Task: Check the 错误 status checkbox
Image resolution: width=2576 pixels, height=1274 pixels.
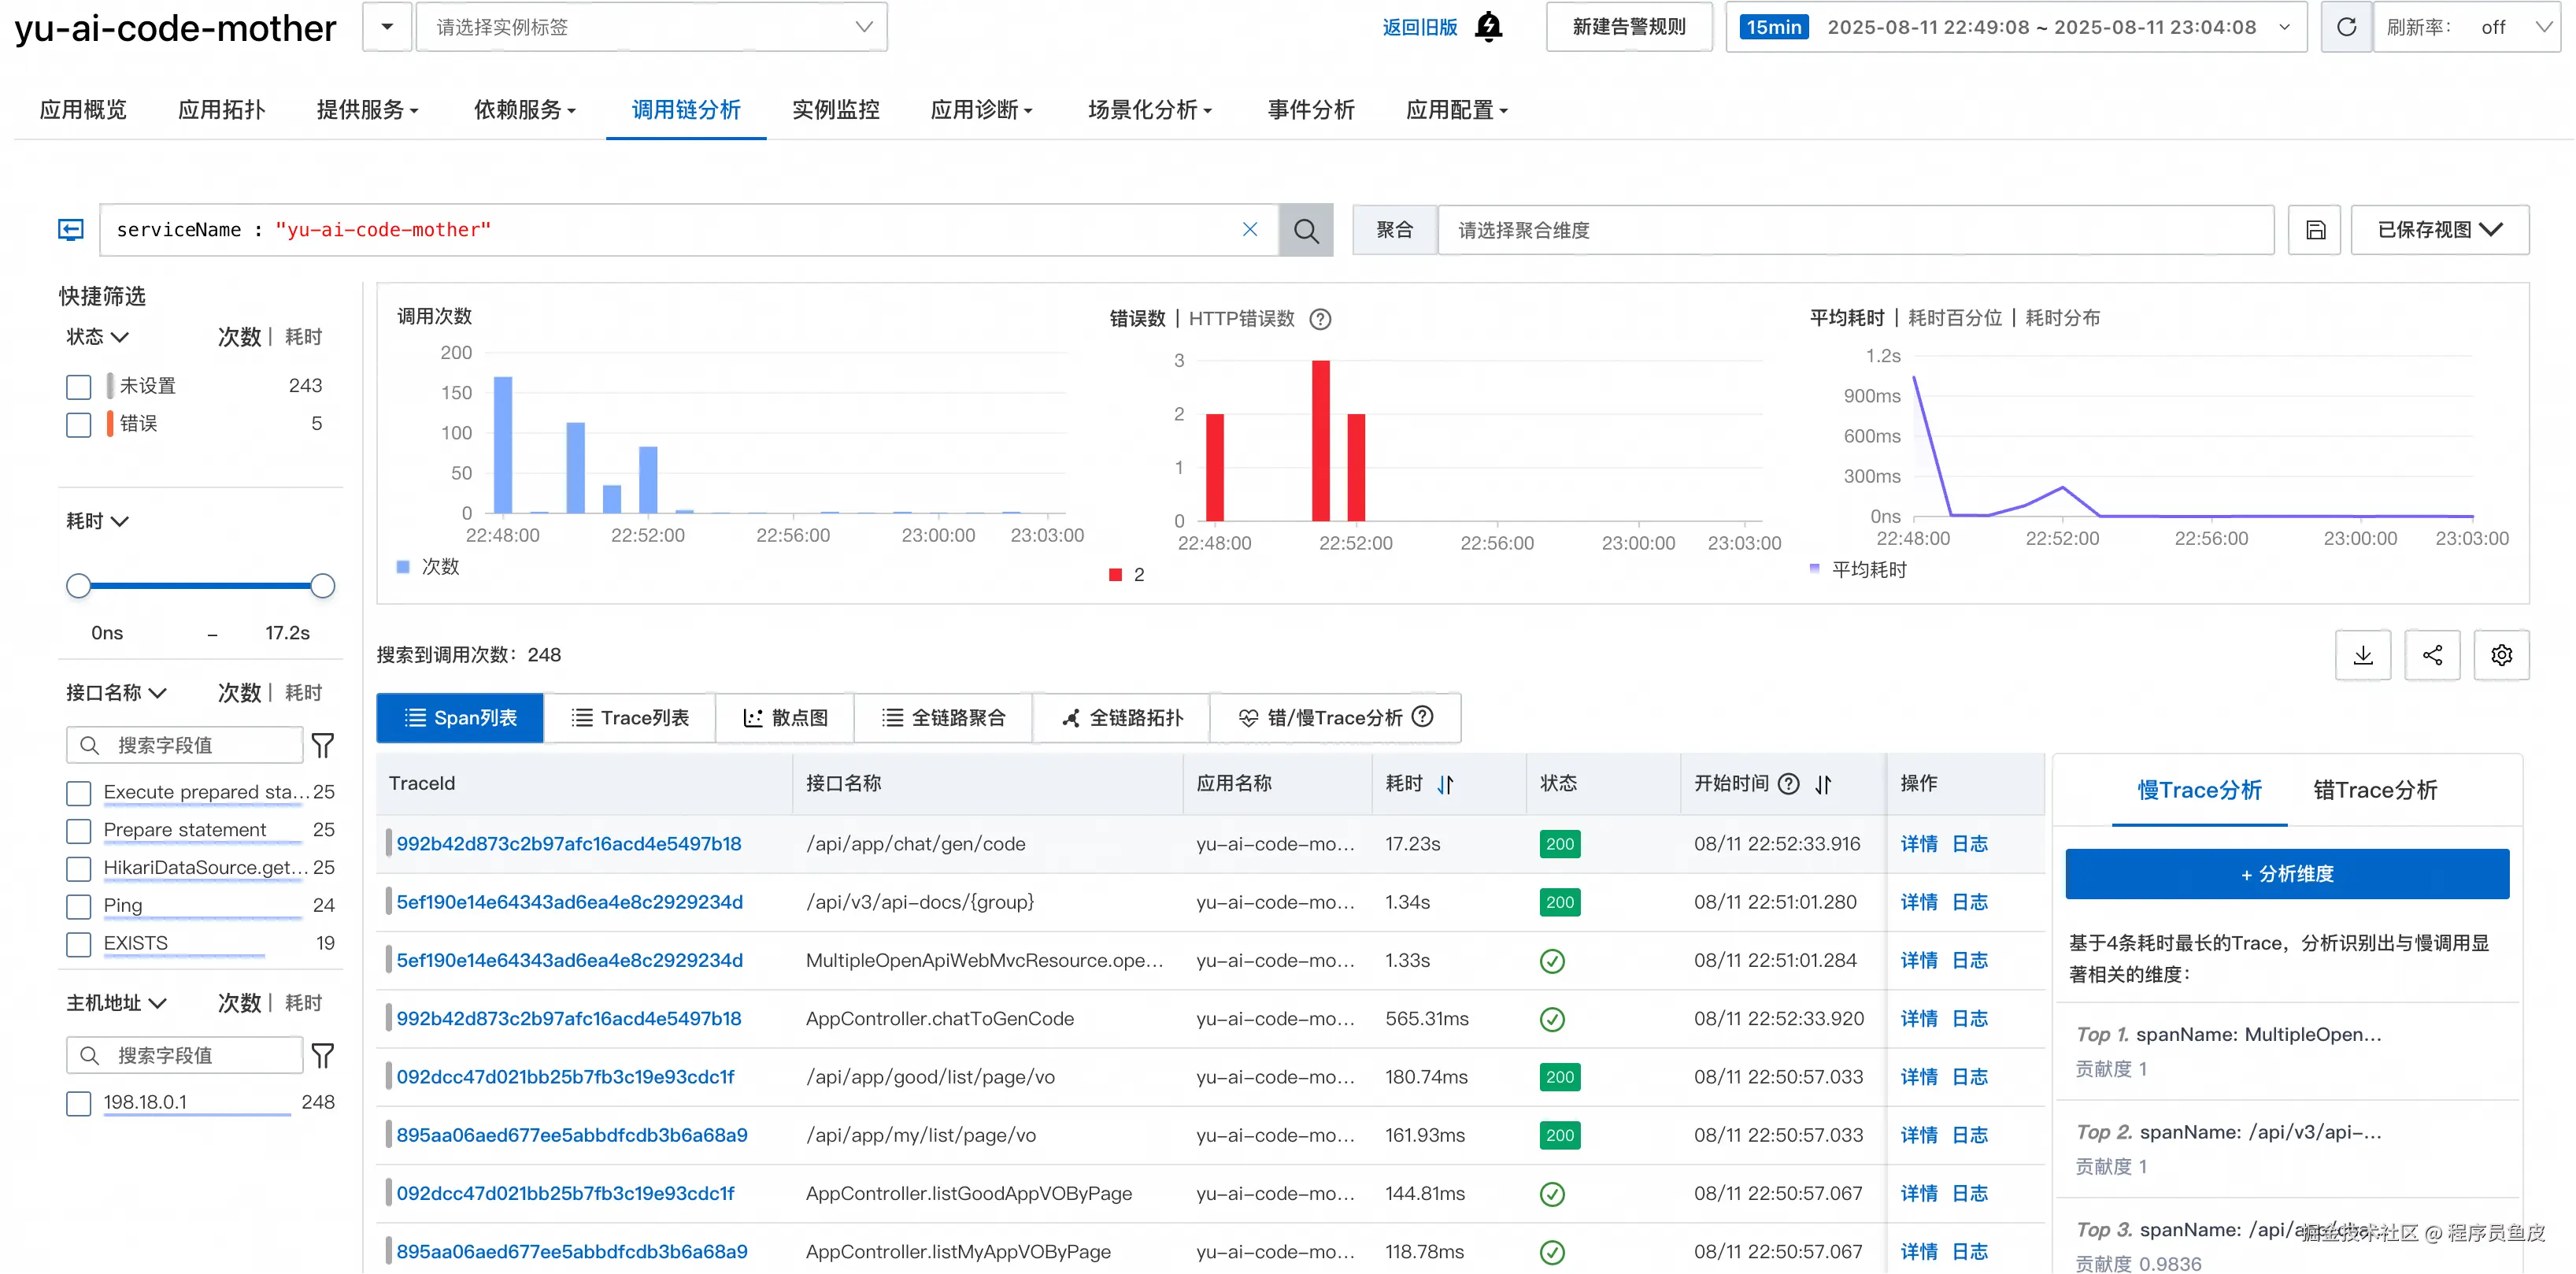Action: pyautogui.click(x=78, y=425)
